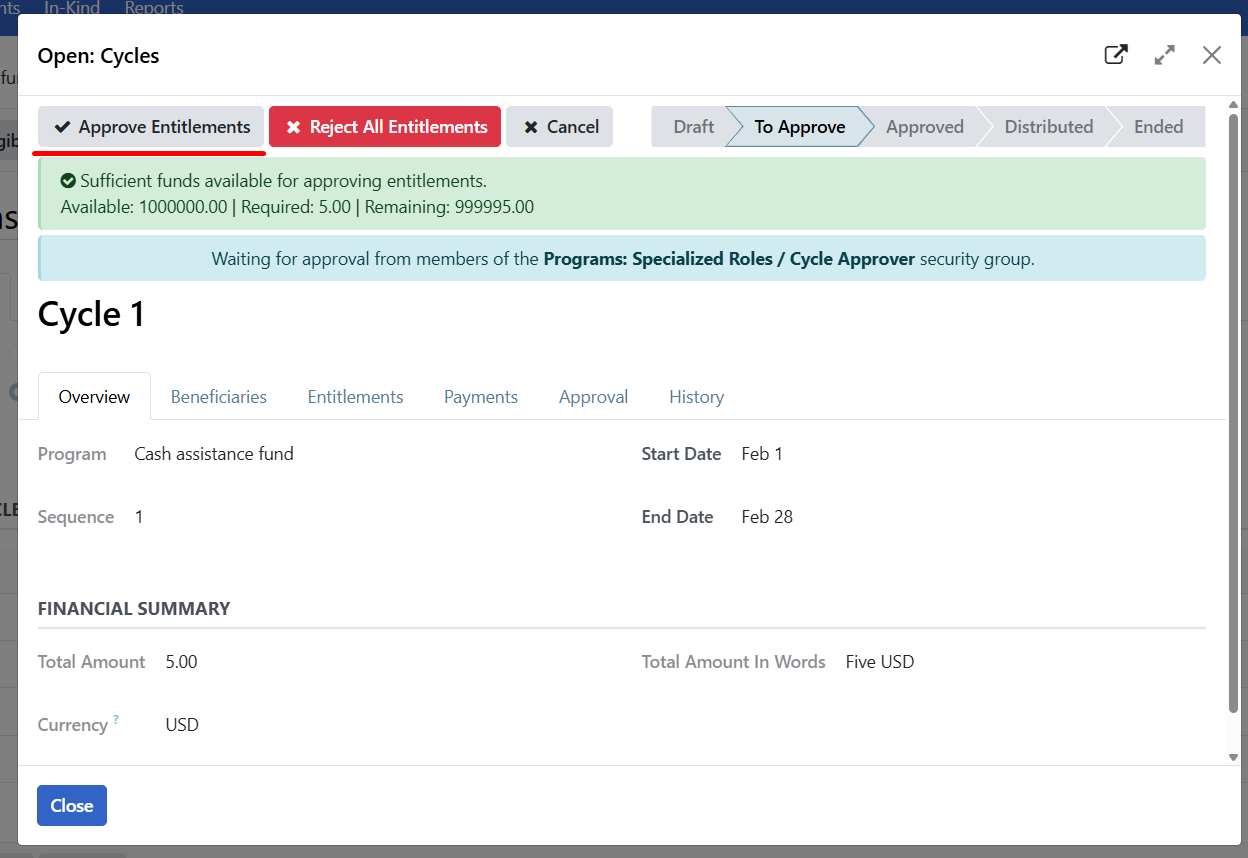View the Payments tab

pos(480,396)
